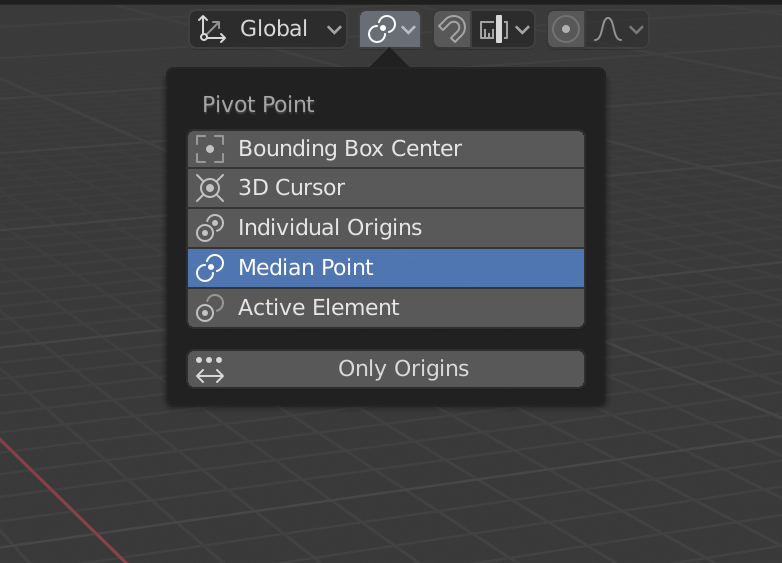
Task: Click the Pivot Point heading text
Action: [x=258, y=105]
